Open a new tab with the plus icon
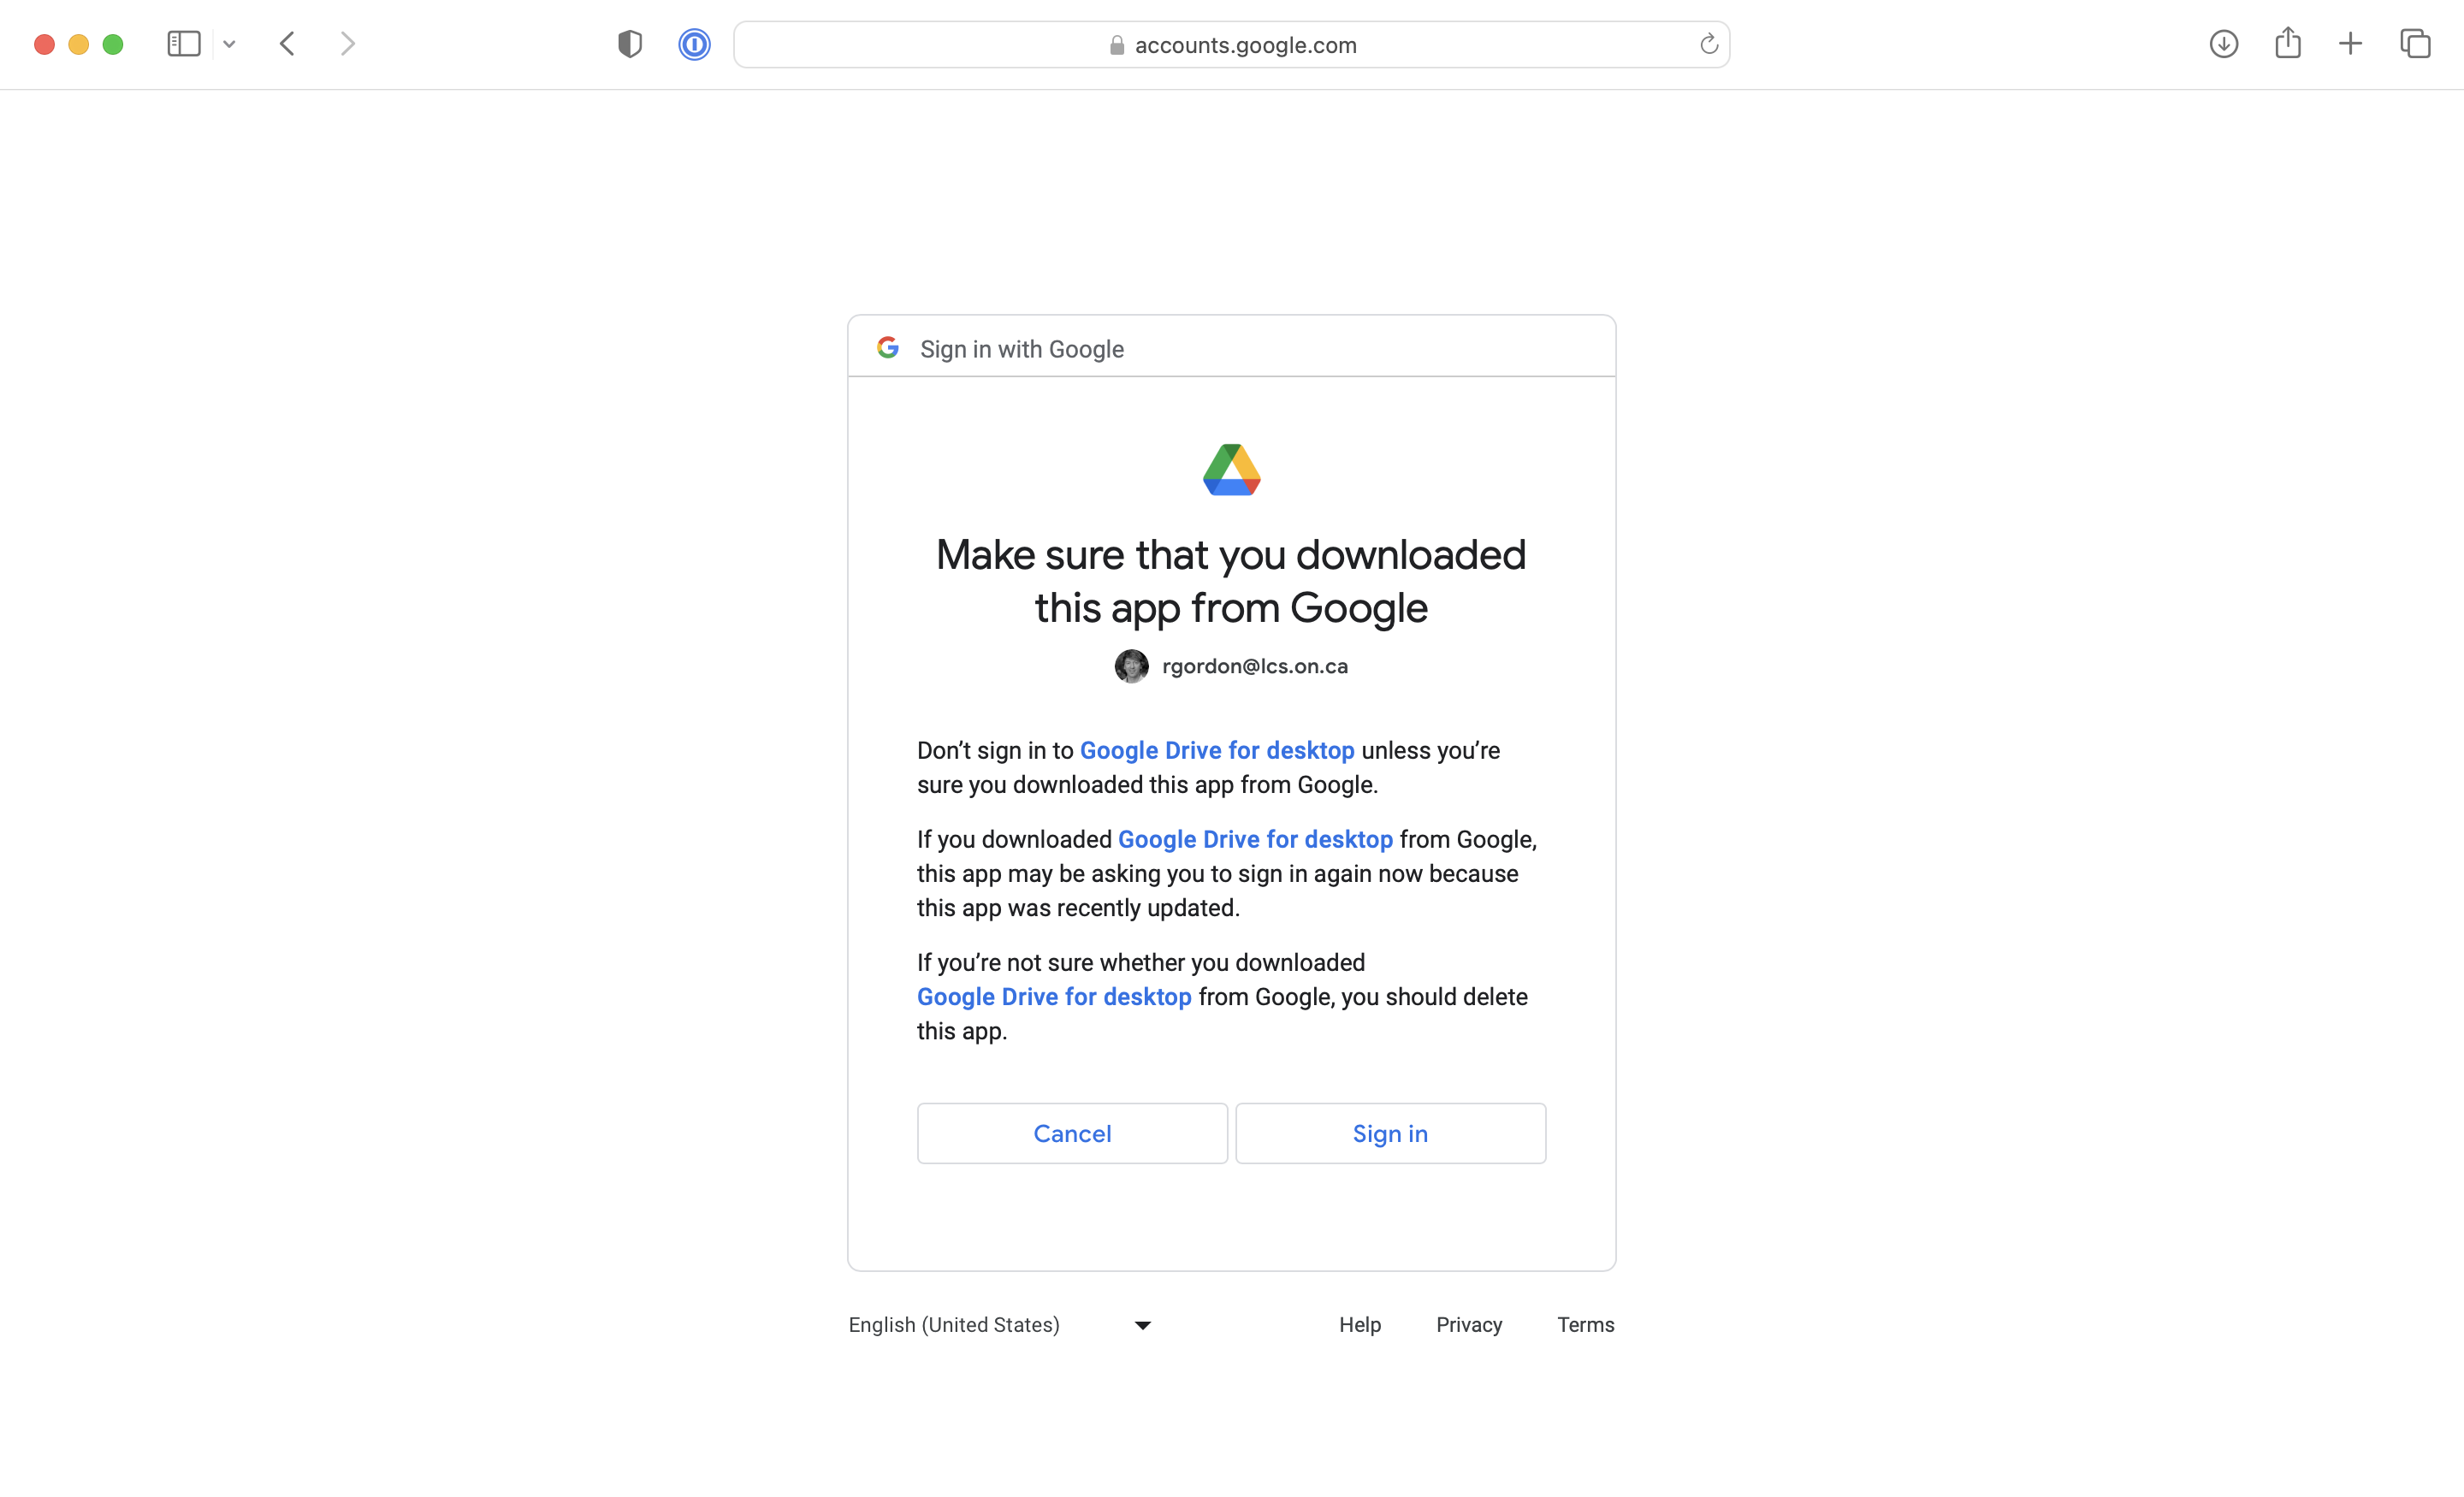The width and height of the screenshot is (2464, 1497). (2350, 44)
